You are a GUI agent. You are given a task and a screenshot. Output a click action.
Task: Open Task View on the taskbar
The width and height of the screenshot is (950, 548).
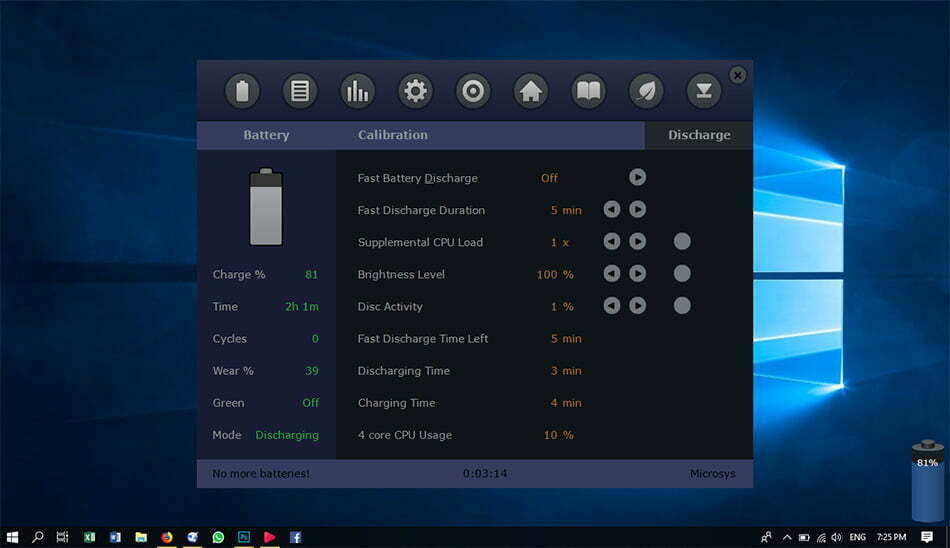tap(62, 537)
